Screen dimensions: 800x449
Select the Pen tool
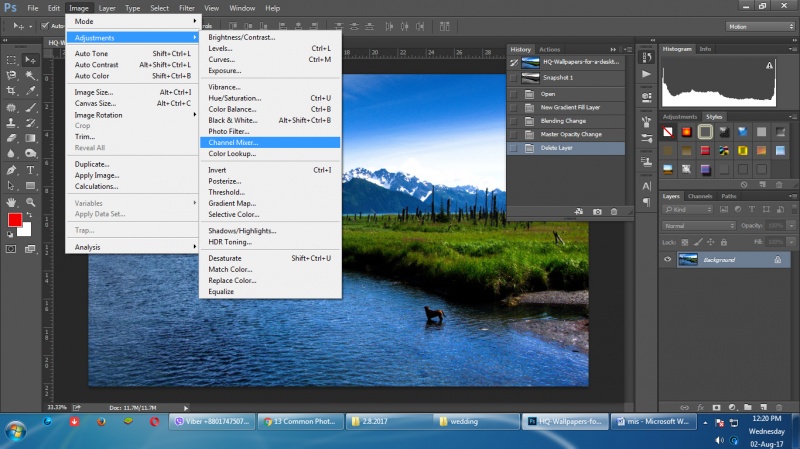(11, 170)
